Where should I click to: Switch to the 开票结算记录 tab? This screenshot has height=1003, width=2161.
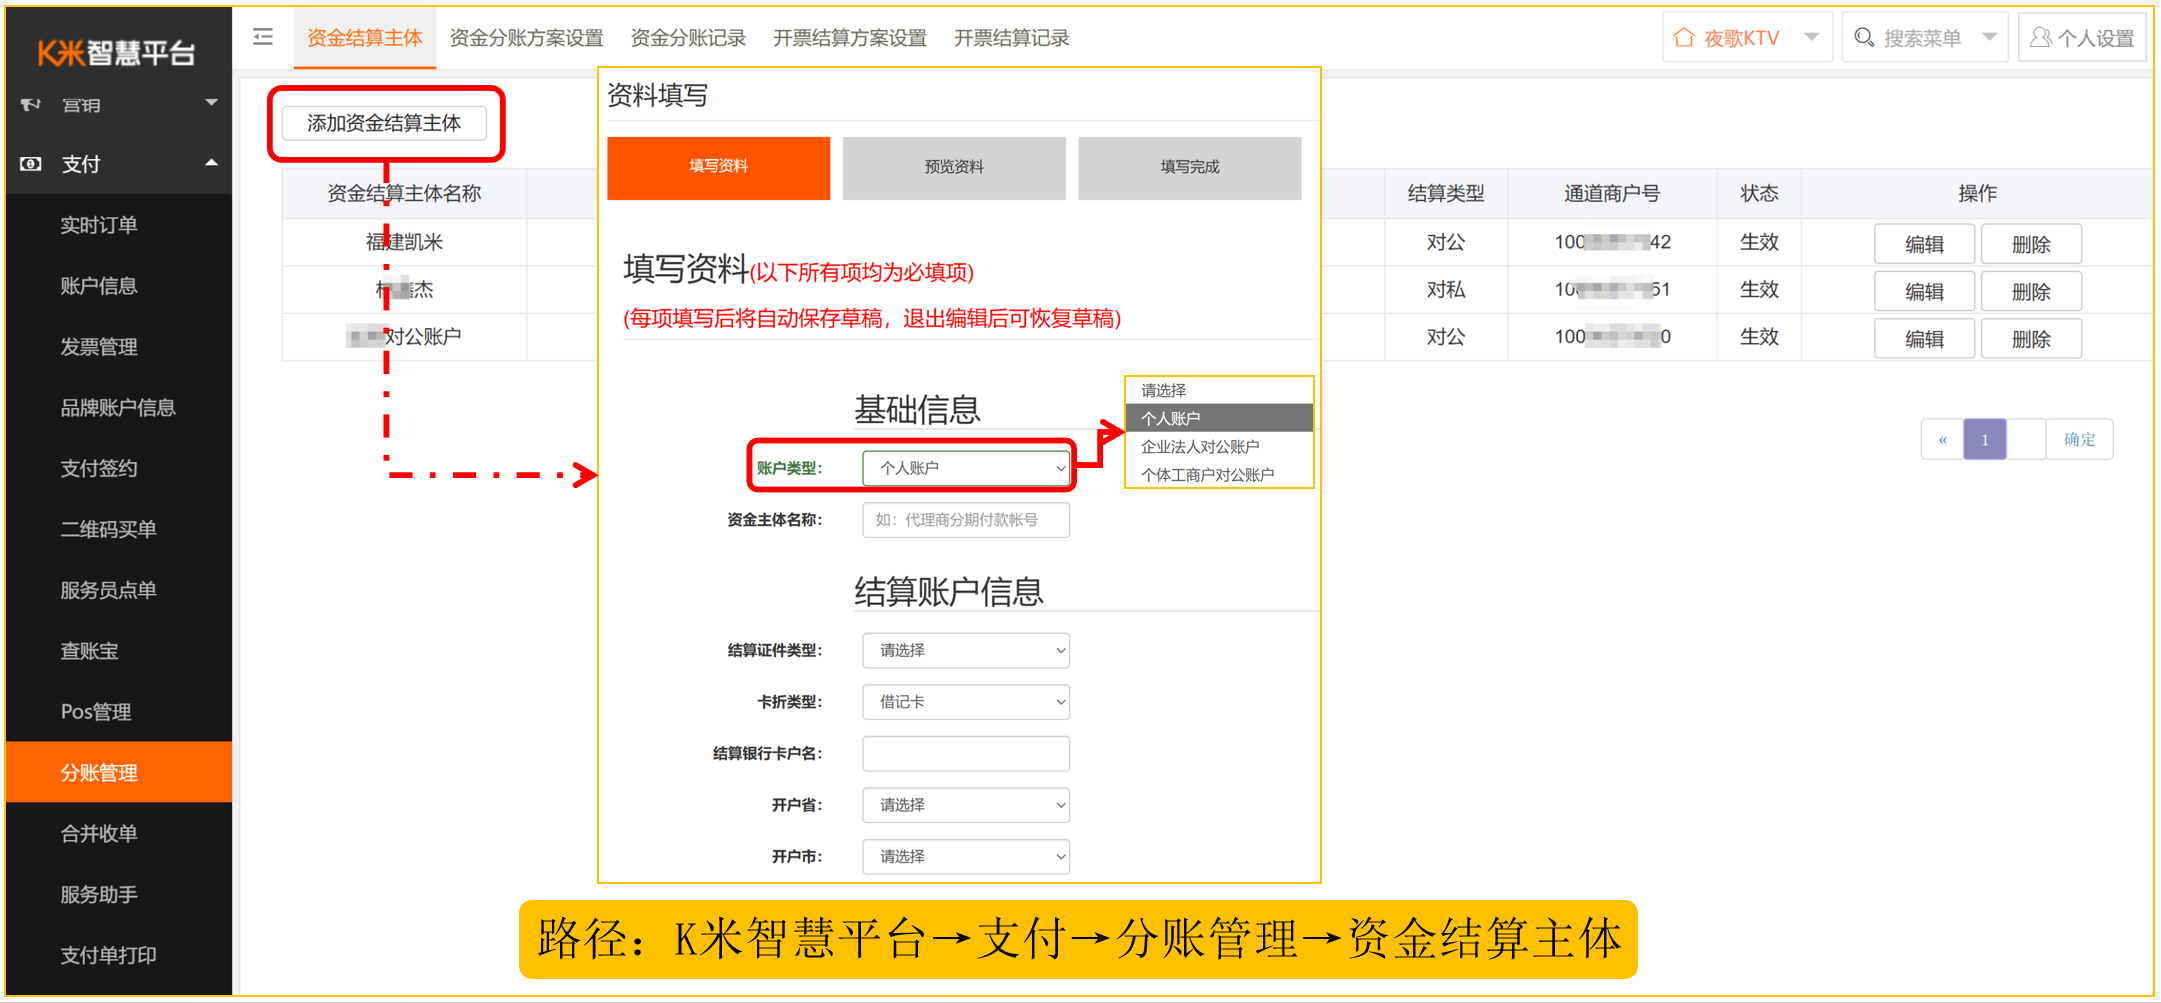pyautogui.click(x=1012, y=38)
